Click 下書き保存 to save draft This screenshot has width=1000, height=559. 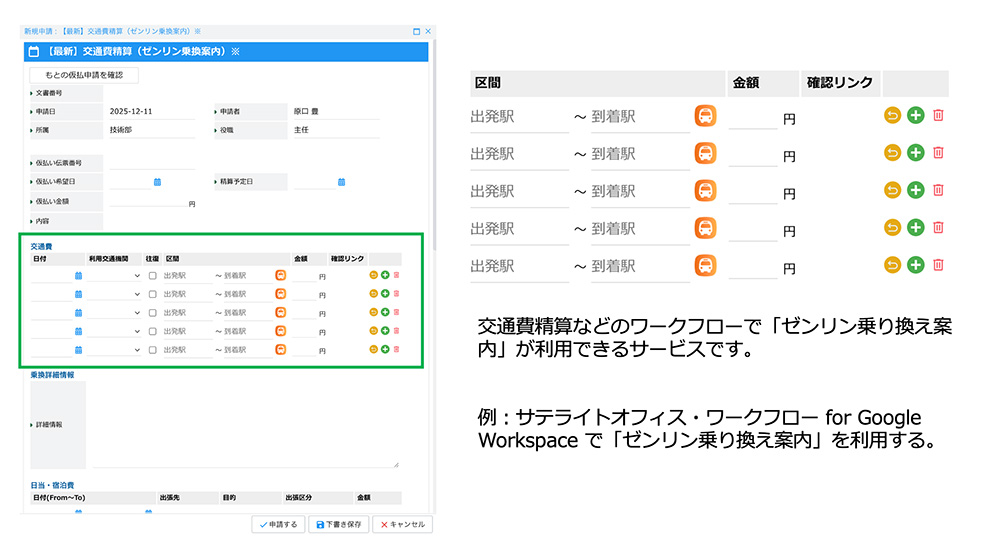click(338, 524)
